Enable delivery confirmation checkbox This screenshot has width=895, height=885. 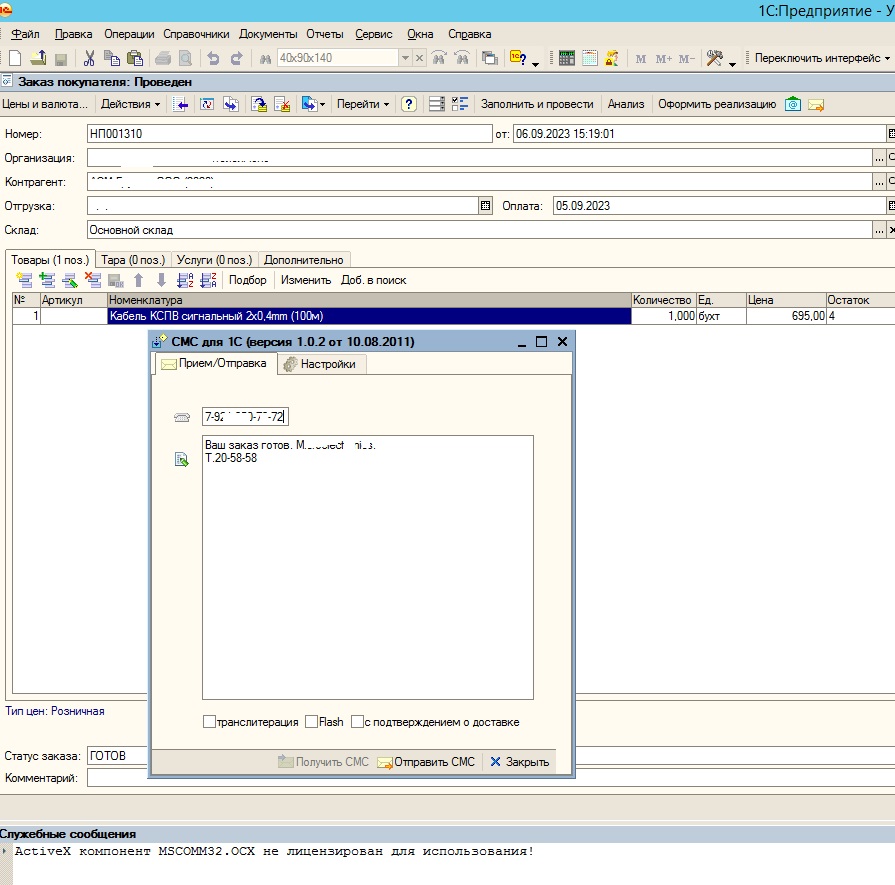click(x=357, y=722)
